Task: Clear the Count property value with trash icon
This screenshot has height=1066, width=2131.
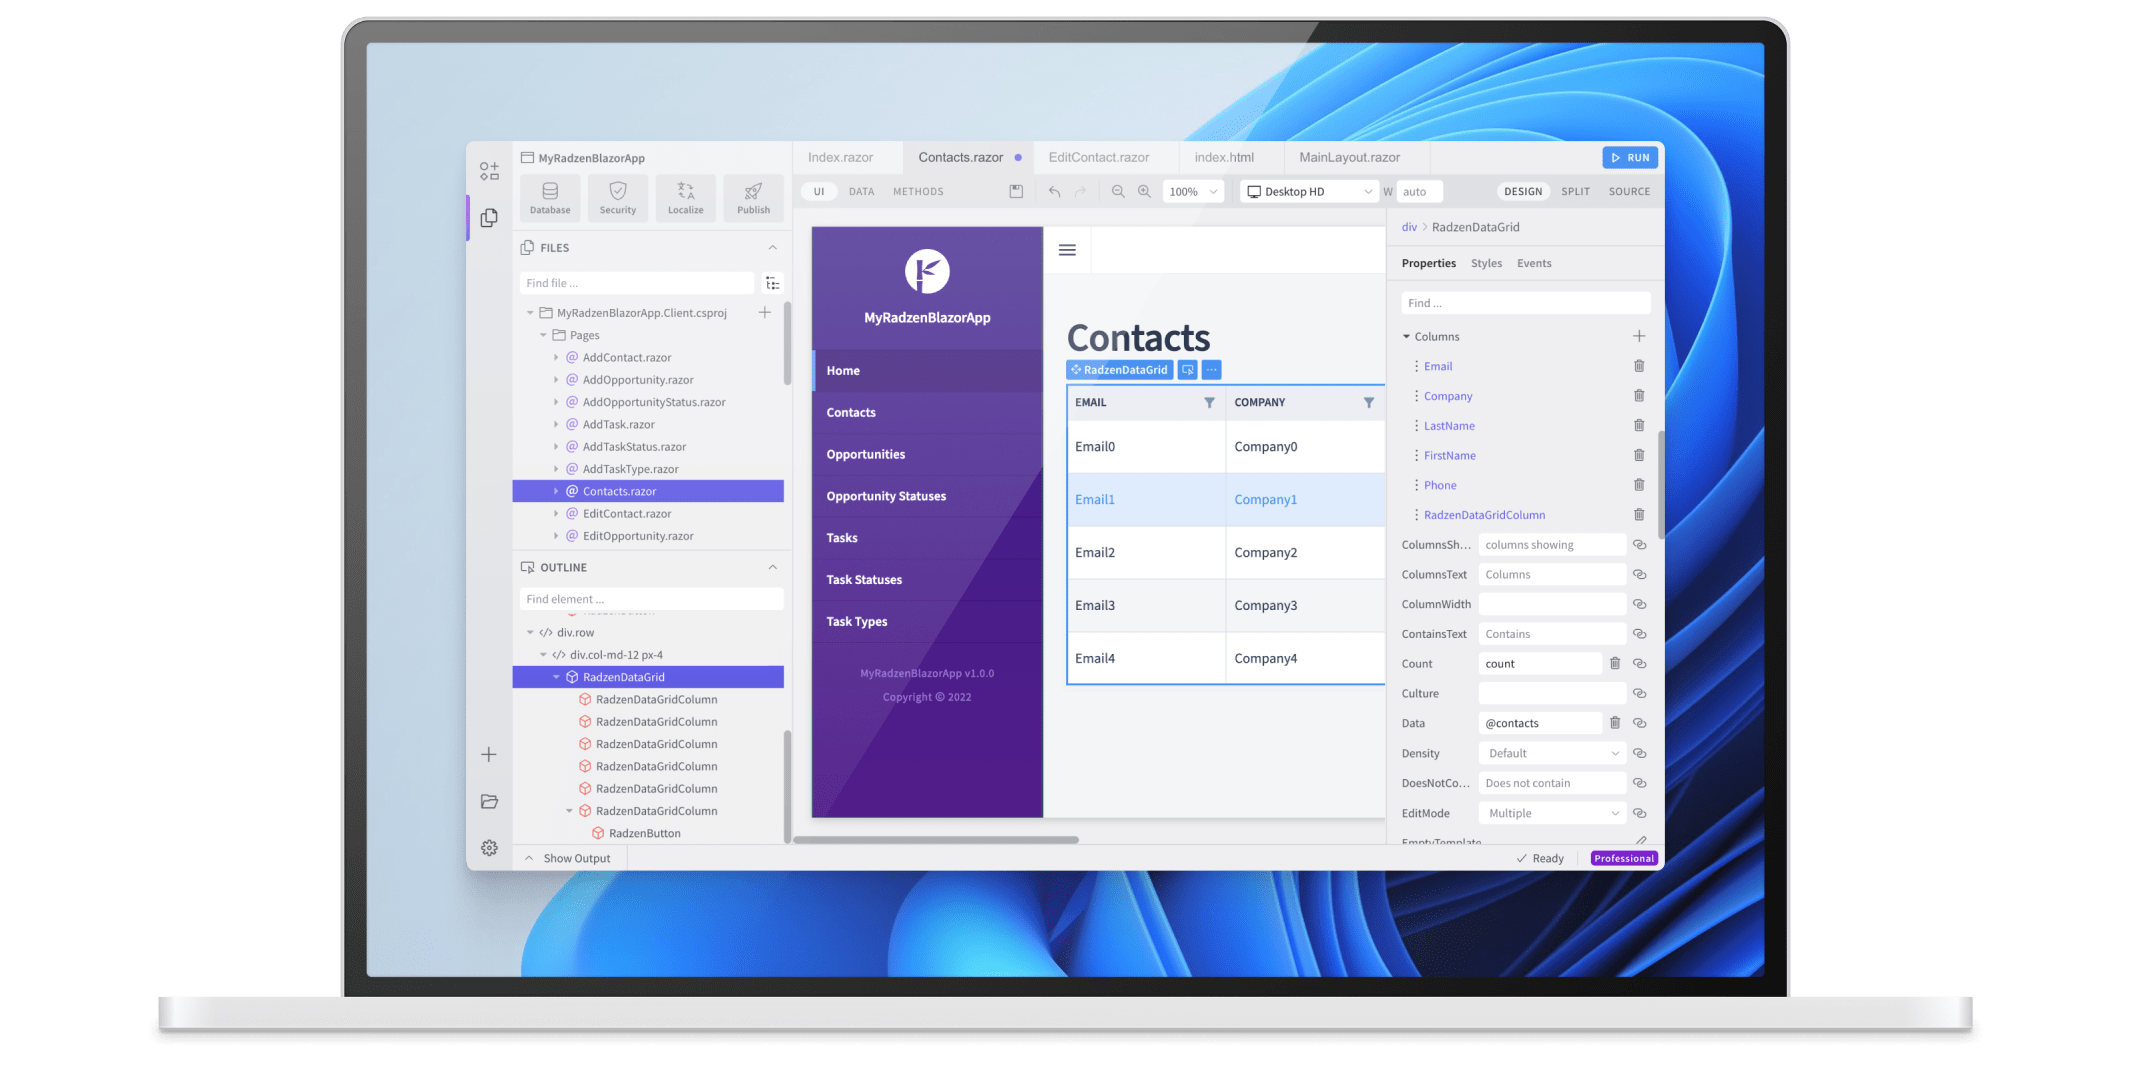Action: coord(1614,663)
